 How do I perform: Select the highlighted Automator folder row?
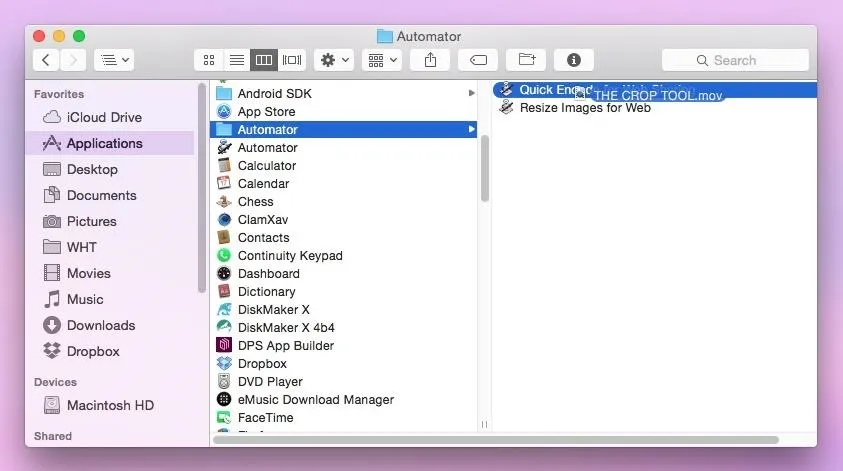(344, 130)
